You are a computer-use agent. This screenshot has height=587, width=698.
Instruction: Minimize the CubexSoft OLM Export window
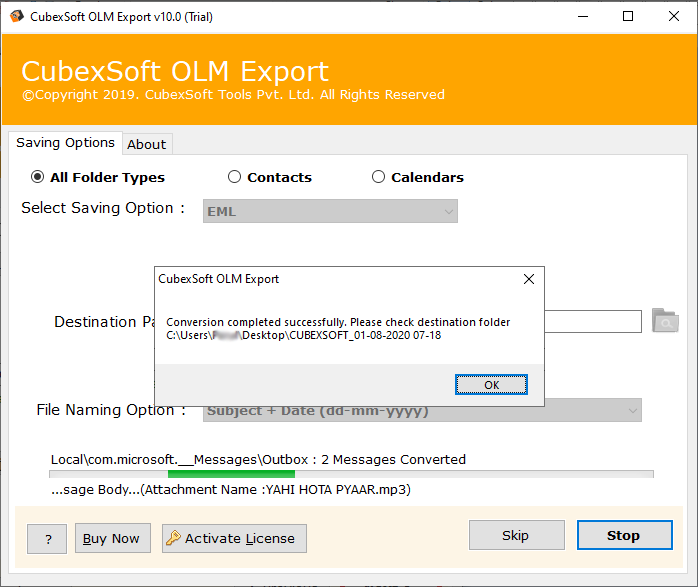pos(583,16)
